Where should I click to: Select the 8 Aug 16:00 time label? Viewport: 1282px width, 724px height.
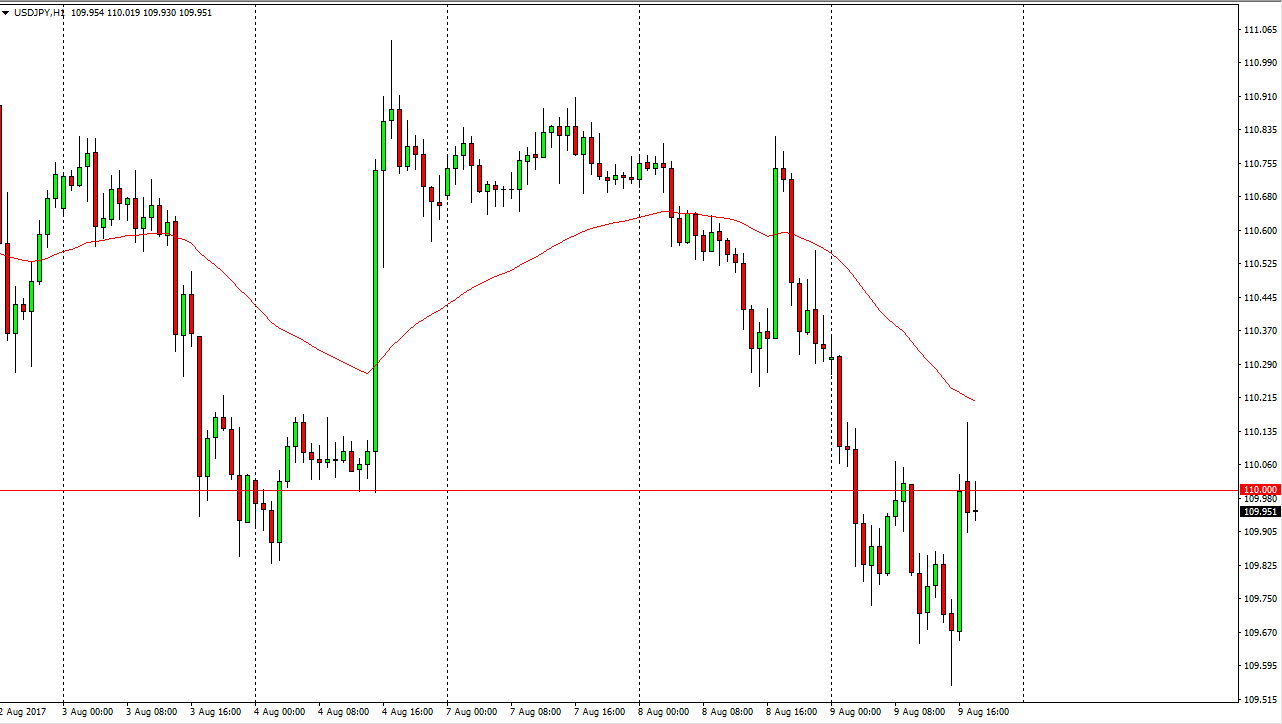[791, 712]
